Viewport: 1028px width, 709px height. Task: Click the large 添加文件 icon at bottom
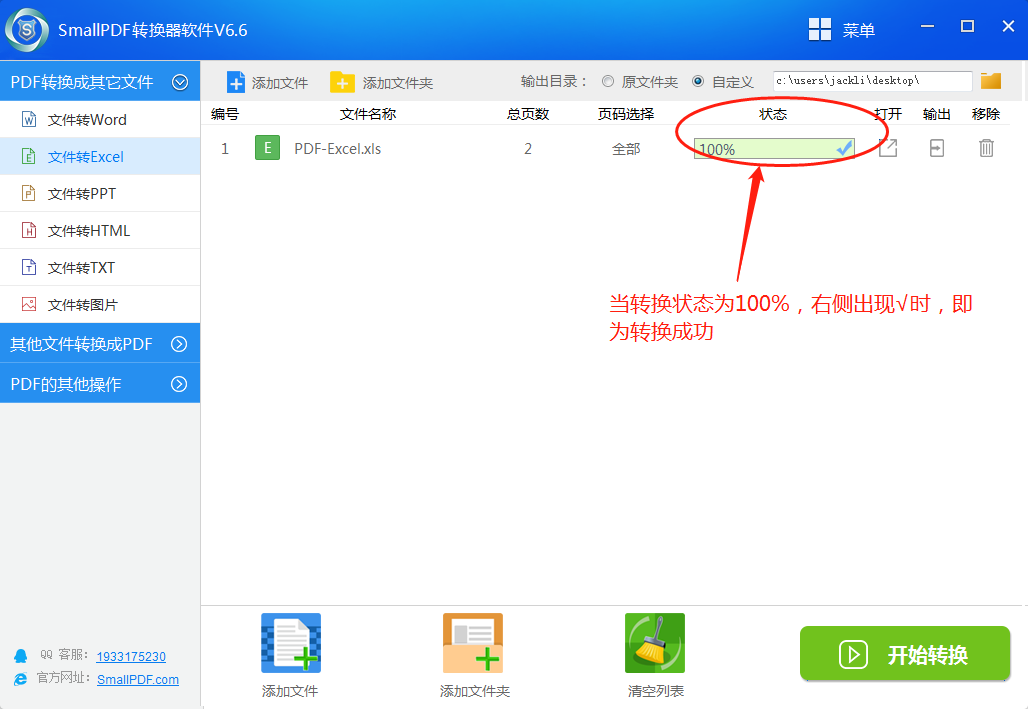pyautogui.click(x=291, y=643)
